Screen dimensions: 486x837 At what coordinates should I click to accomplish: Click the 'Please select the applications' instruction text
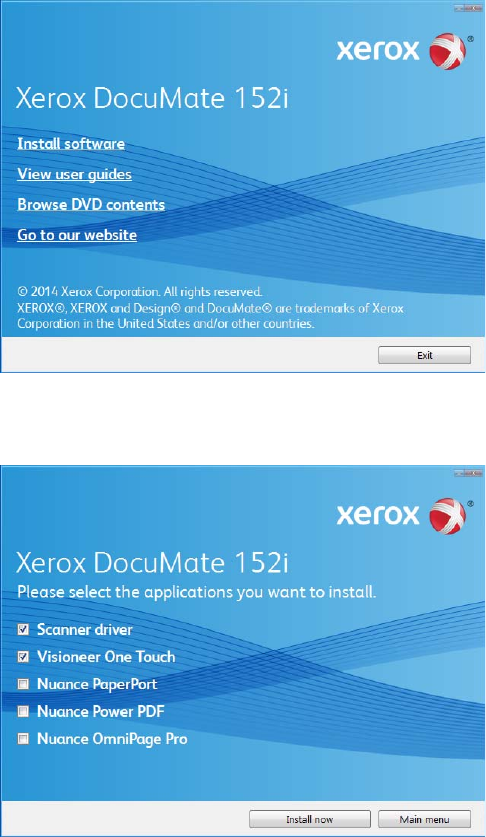coord(197,592)
